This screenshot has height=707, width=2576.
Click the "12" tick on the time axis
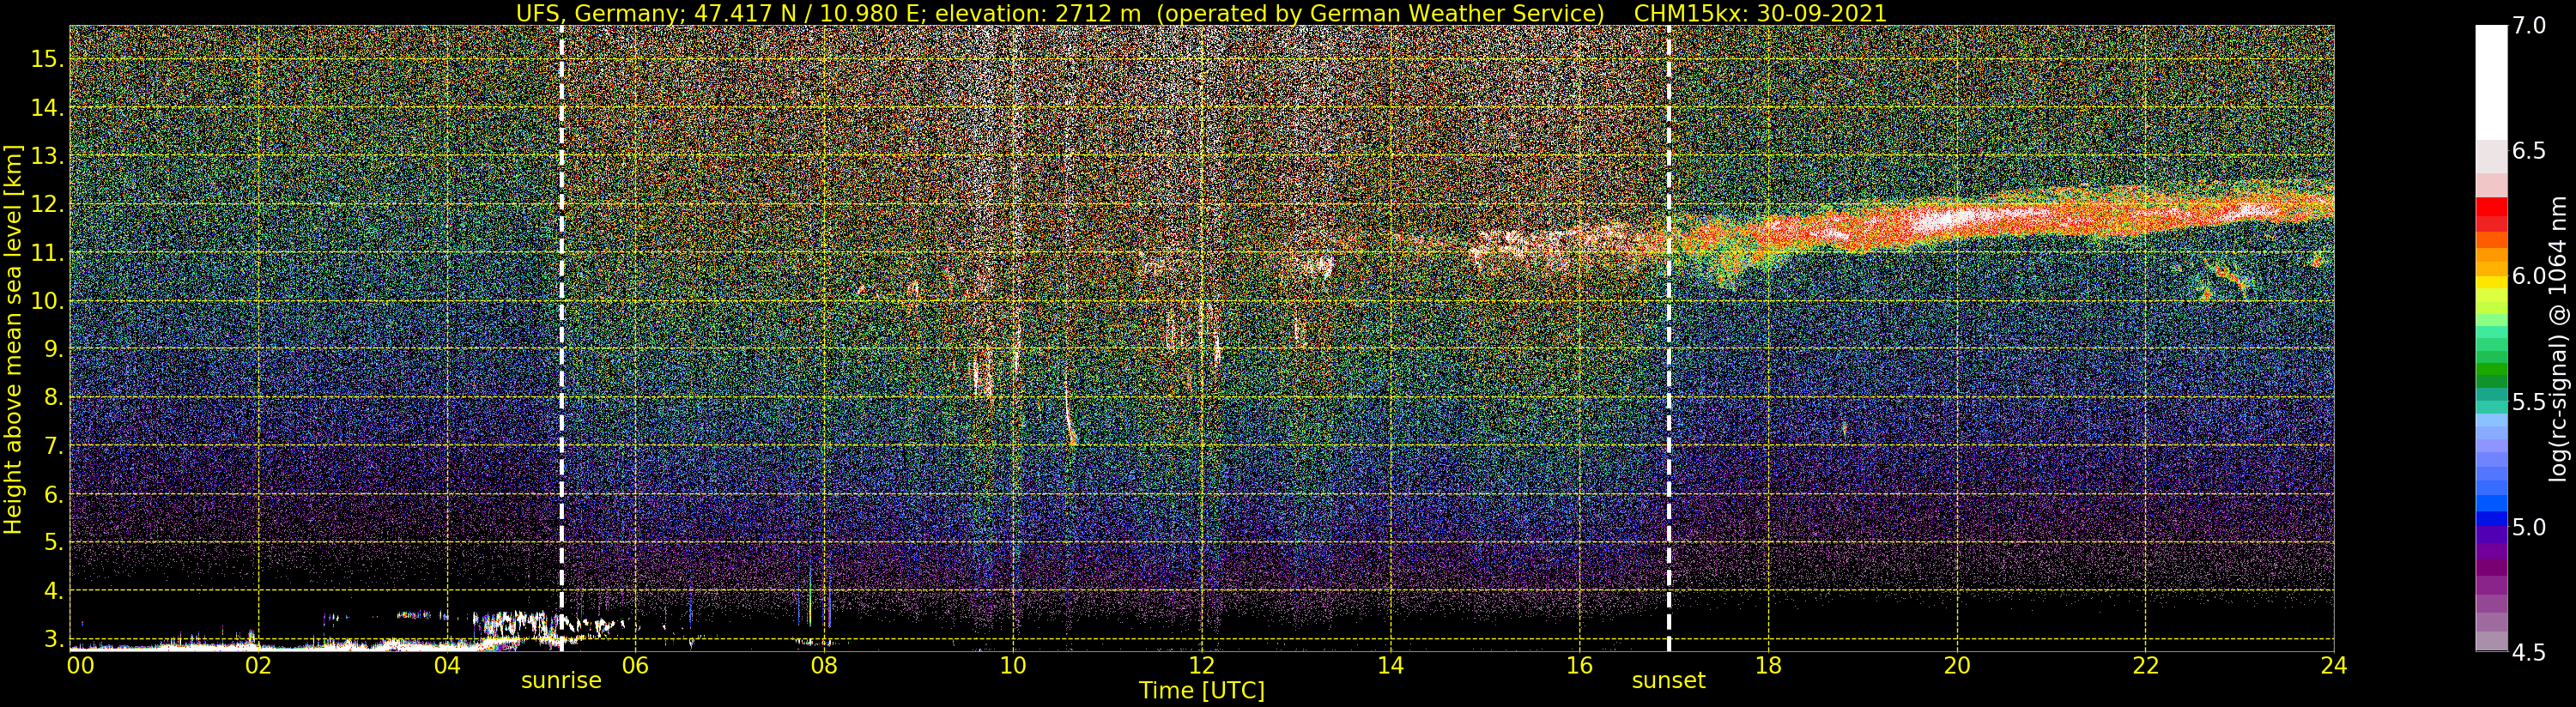point(1201,665)
